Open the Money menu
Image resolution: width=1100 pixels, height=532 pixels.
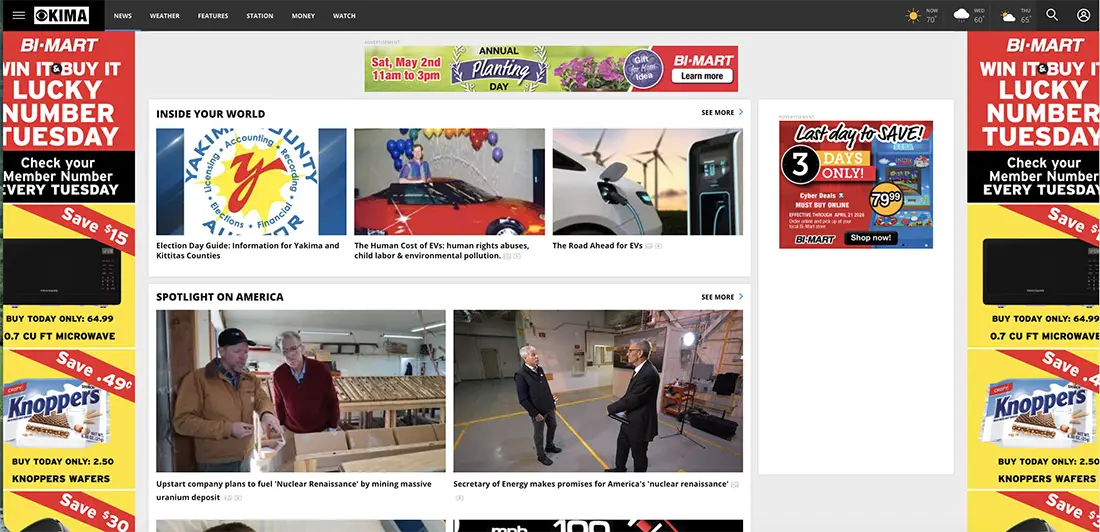coord(303,15)
